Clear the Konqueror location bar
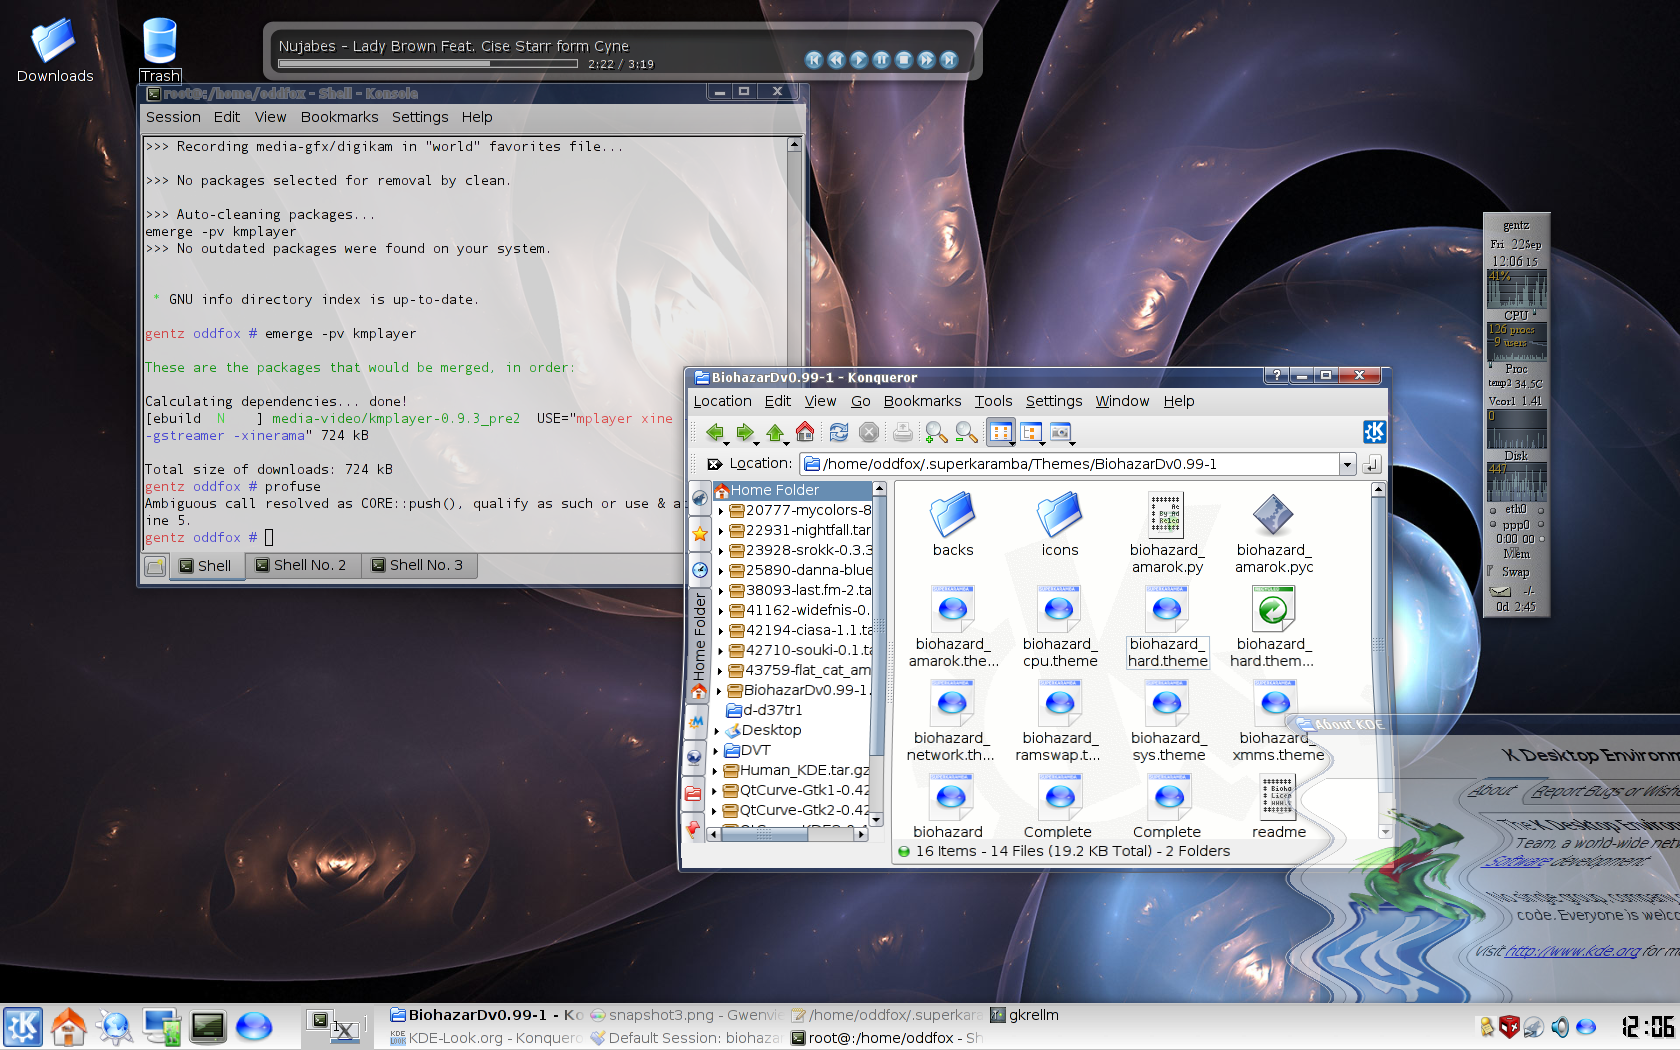The height and width of the screenshot is (1050, 1680). [714, 464]
